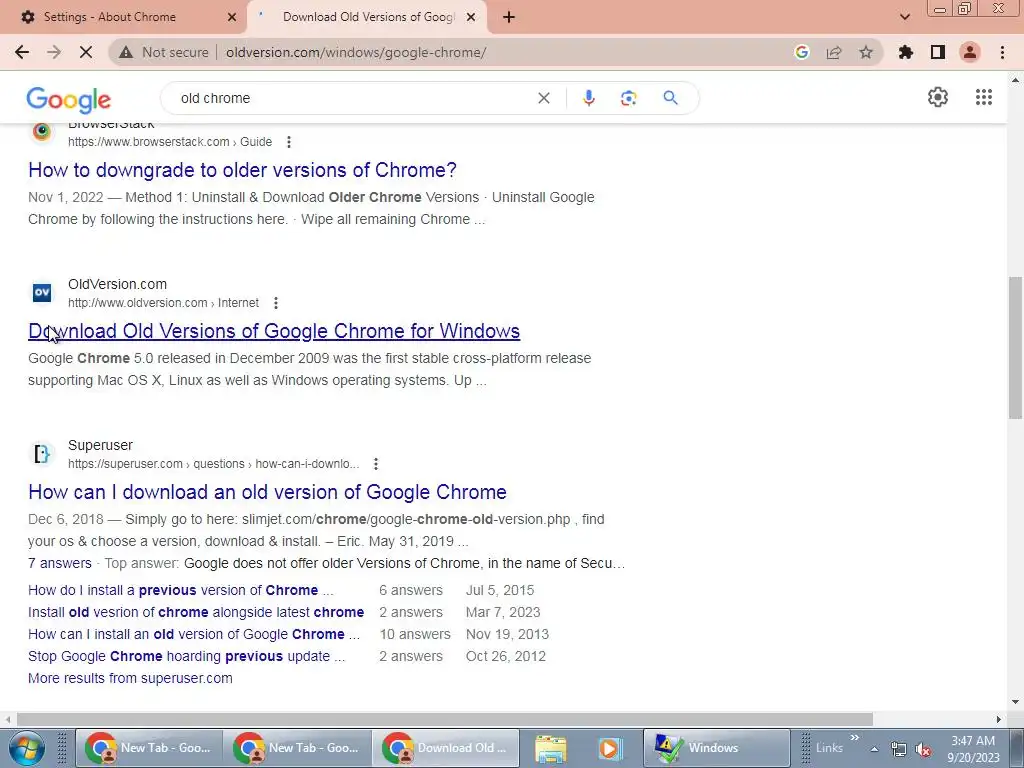Screen dimensions: 1024x768
Task: Open the tab search dropdown
Action: (x=904, y=17)
